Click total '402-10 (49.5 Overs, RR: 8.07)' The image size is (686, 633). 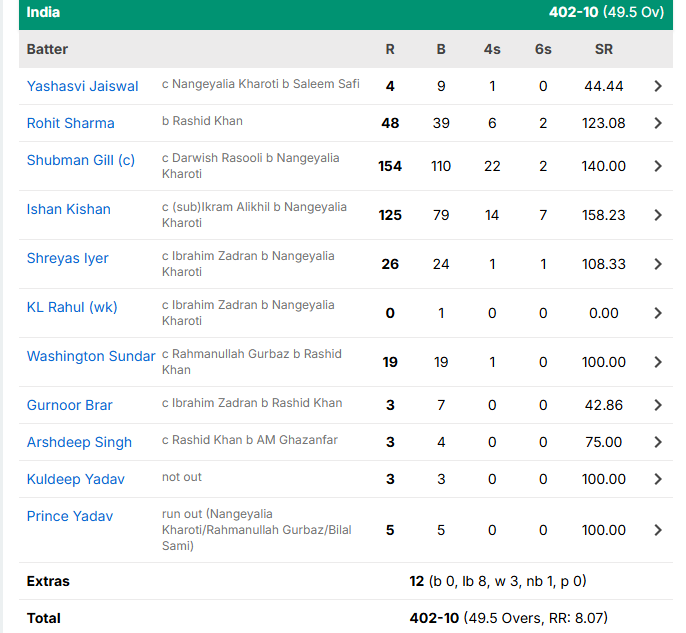pyautogui.click(x=509, y=618)
